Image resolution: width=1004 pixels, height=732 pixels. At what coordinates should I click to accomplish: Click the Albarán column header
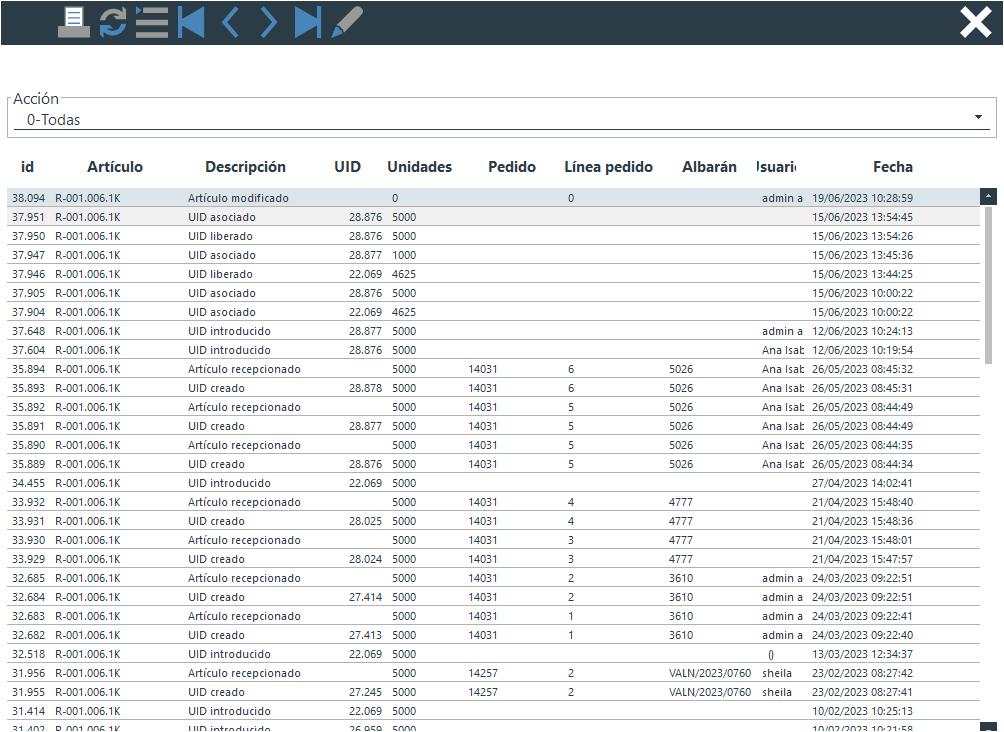coord(709,167)
